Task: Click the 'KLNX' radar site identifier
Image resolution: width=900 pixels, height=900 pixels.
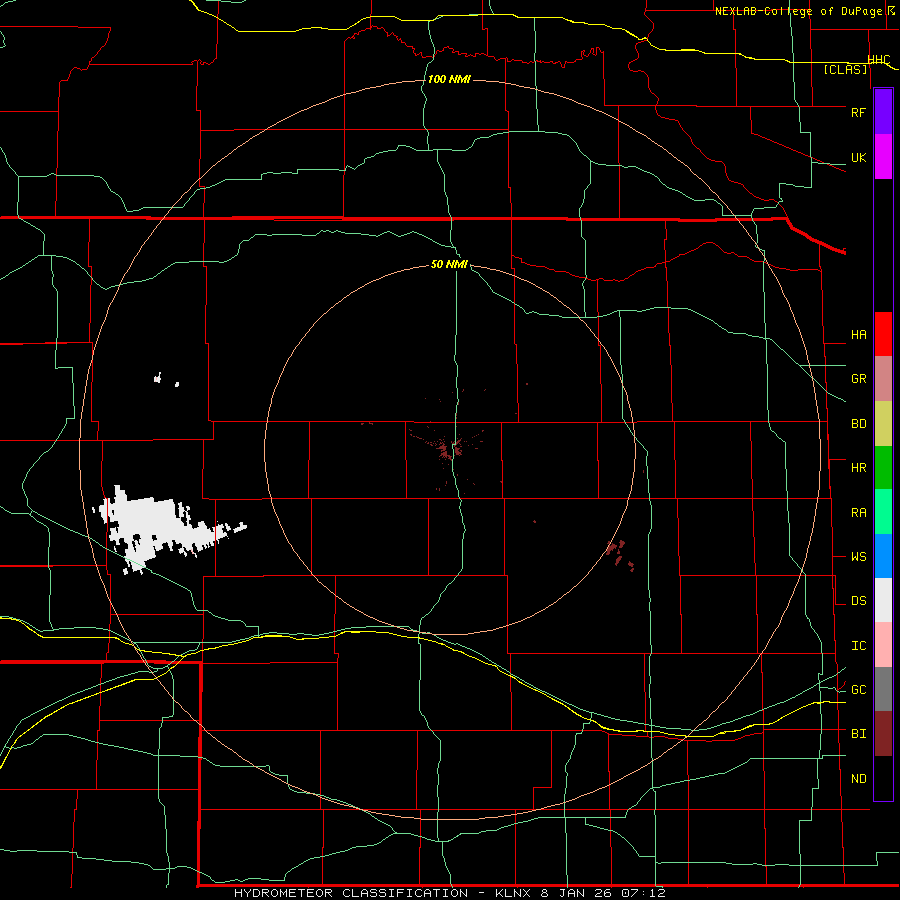Action: coord(514,893)
